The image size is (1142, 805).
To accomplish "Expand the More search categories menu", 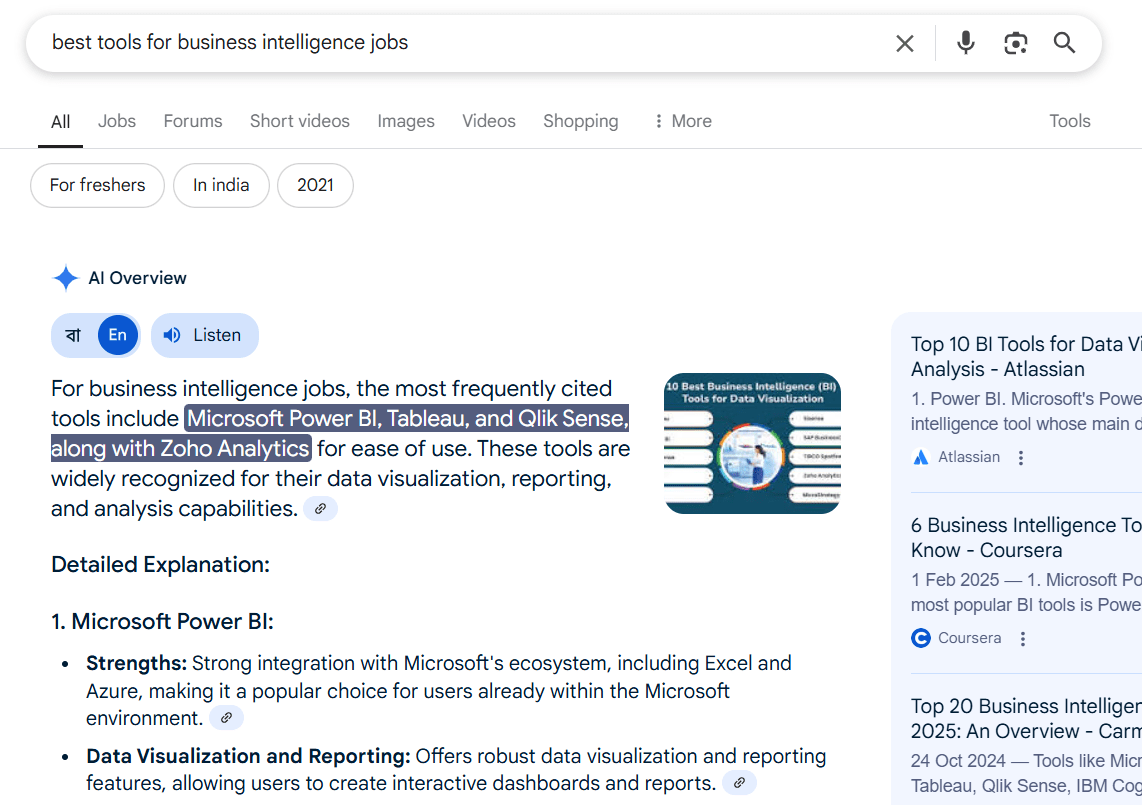I will [x=682, y=121].
